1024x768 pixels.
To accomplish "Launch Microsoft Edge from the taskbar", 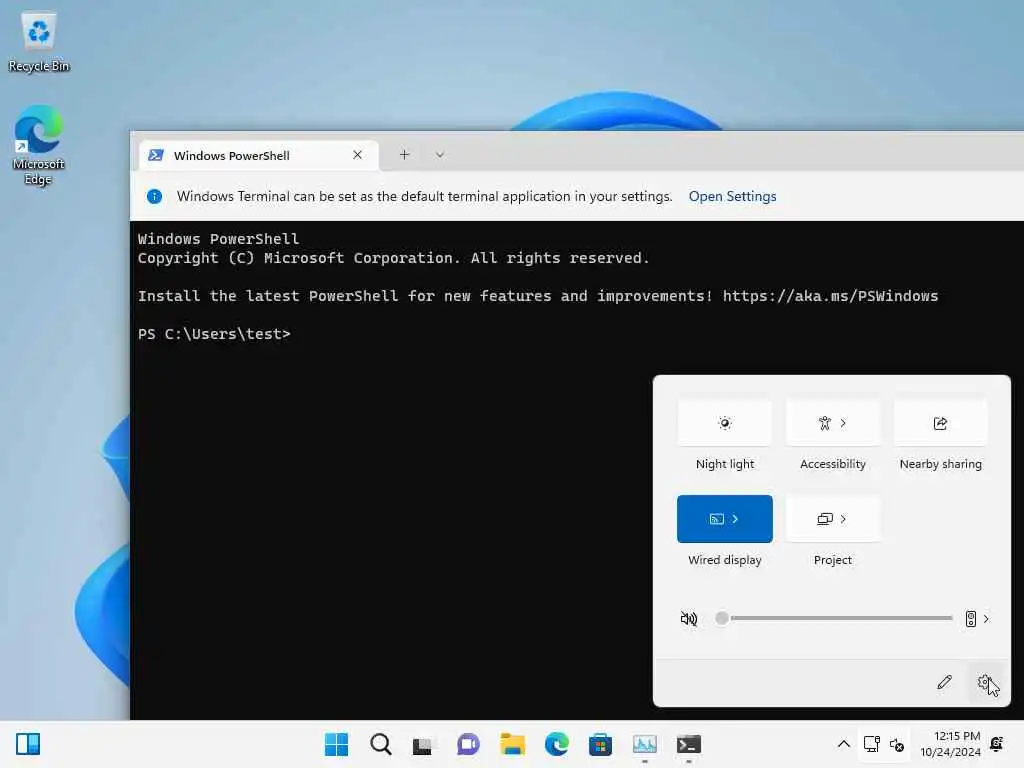I will pos(556,744).
